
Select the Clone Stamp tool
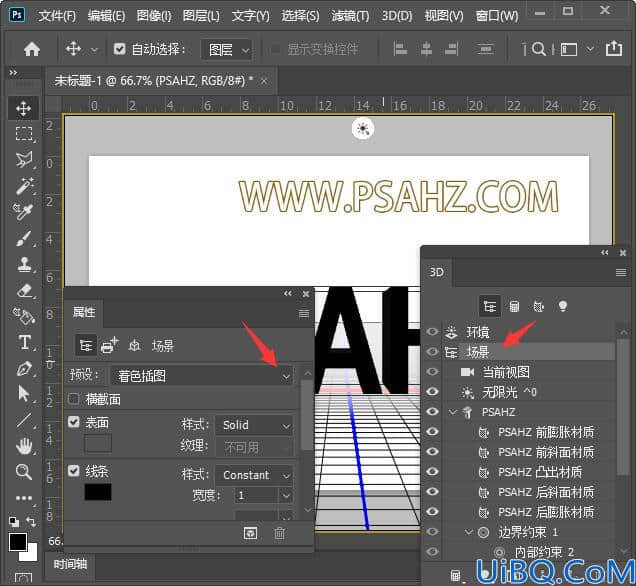coord(24,264)
